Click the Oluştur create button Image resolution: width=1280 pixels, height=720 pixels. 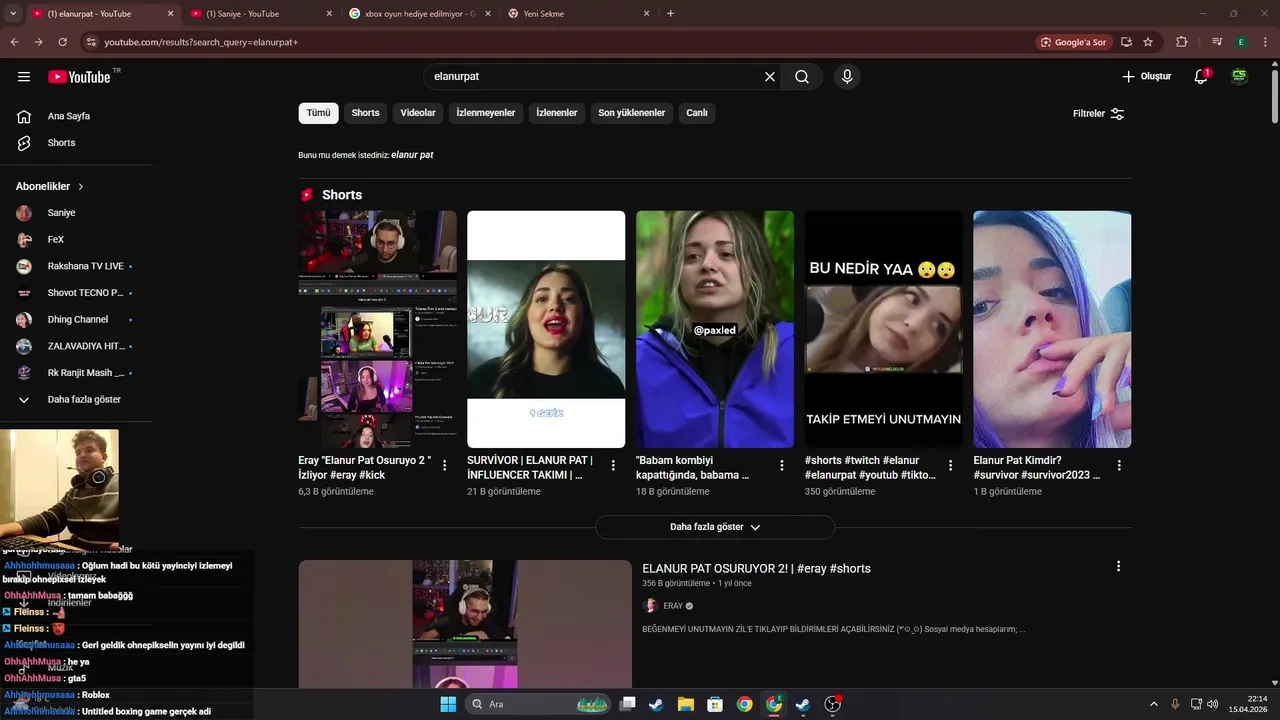(x=1146, y=77)
